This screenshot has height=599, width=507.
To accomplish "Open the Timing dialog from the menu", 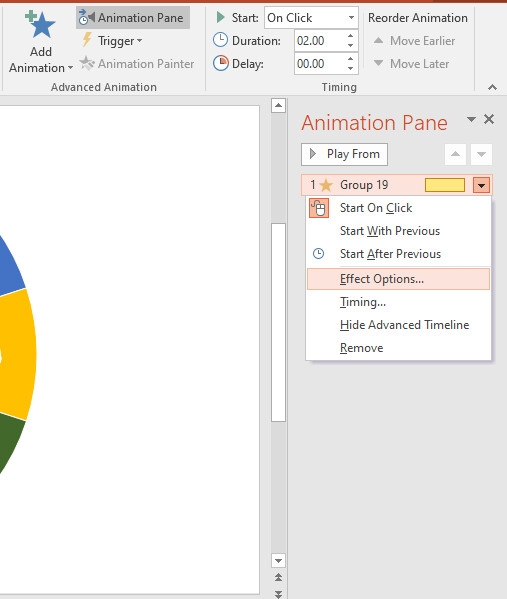I will [398, 302].
